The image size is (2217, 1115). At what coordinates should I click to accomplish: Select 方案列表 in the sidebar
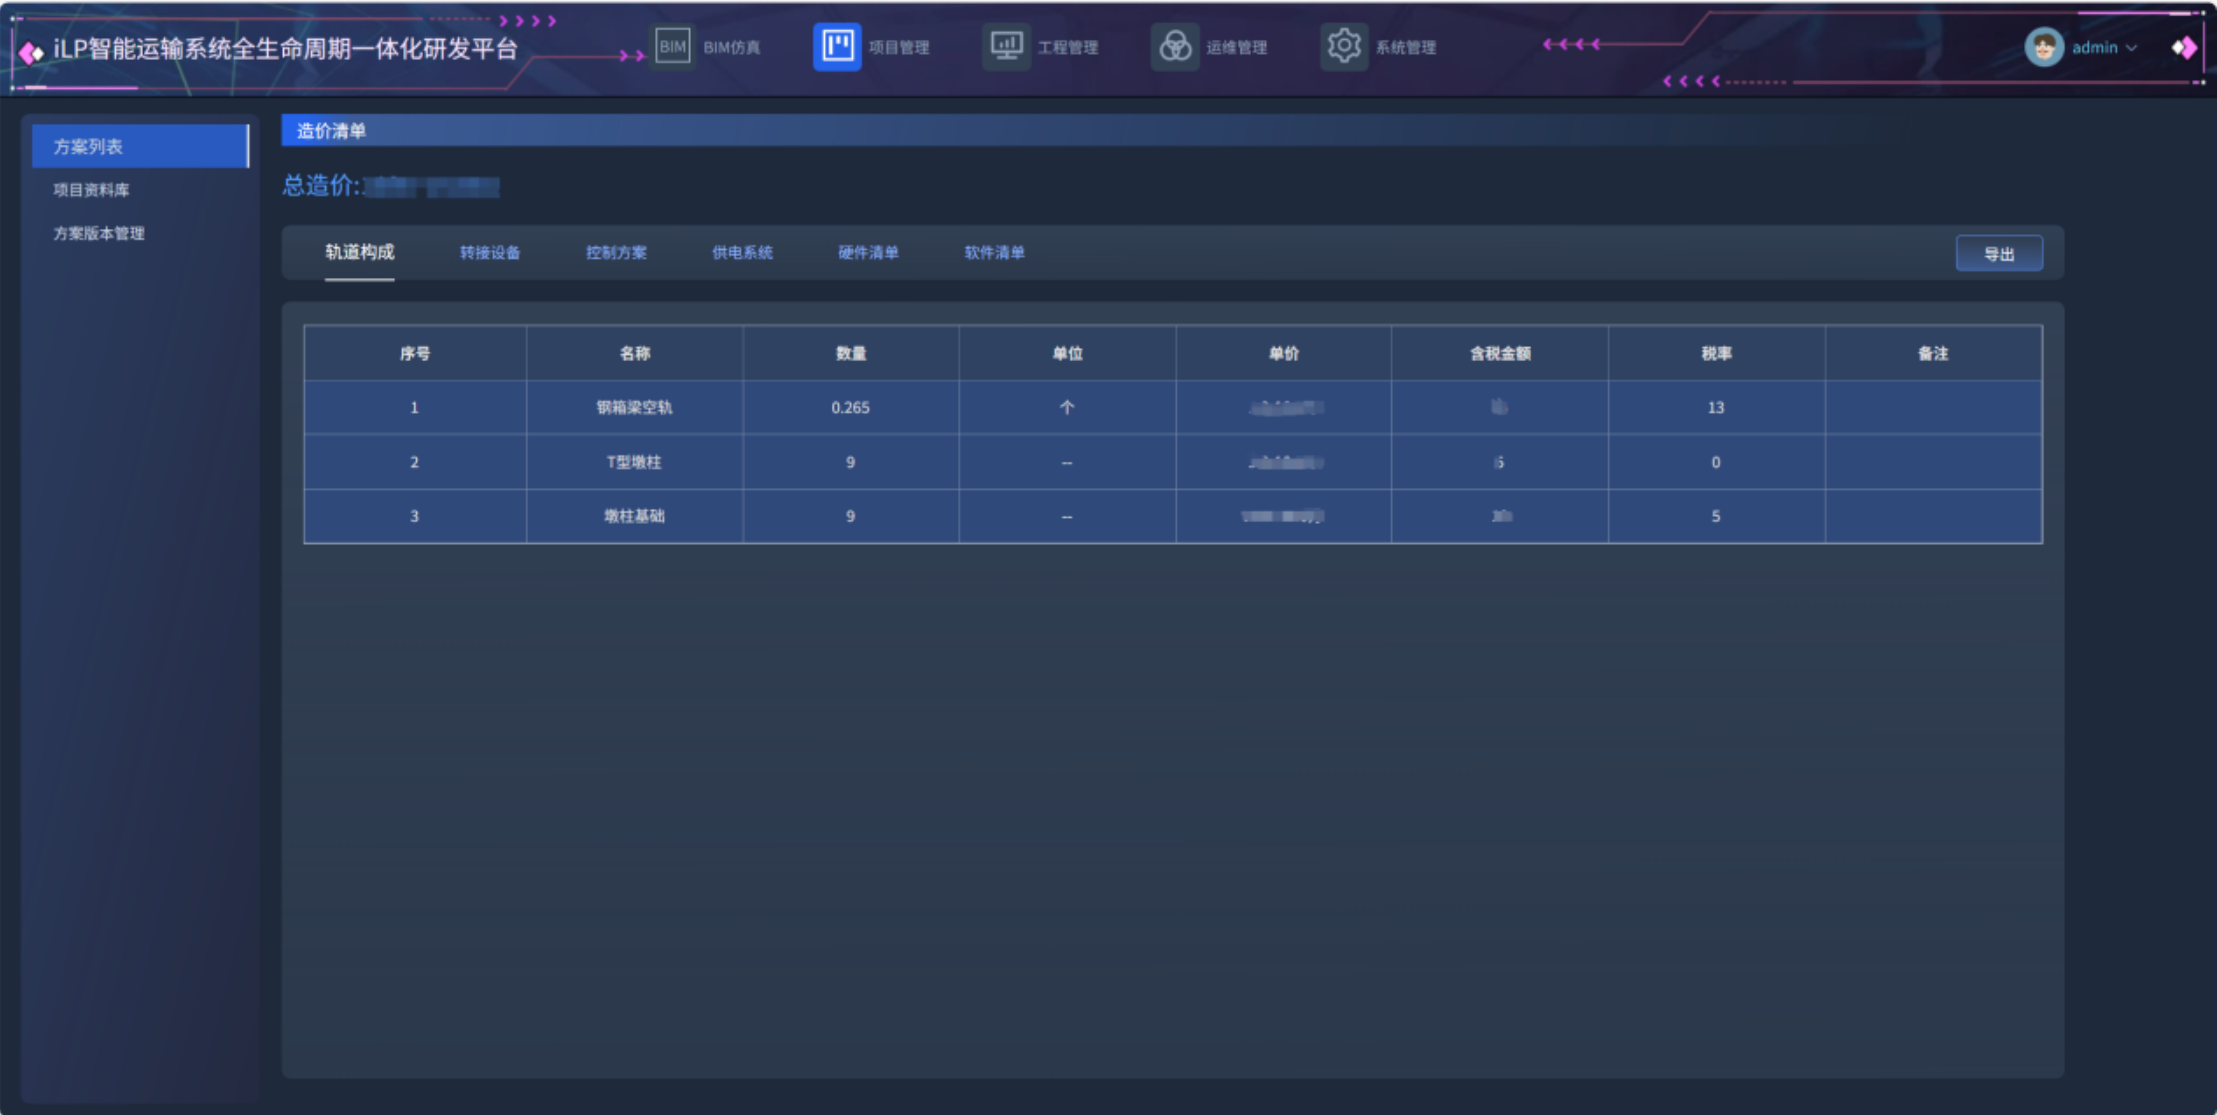(88, 146)
